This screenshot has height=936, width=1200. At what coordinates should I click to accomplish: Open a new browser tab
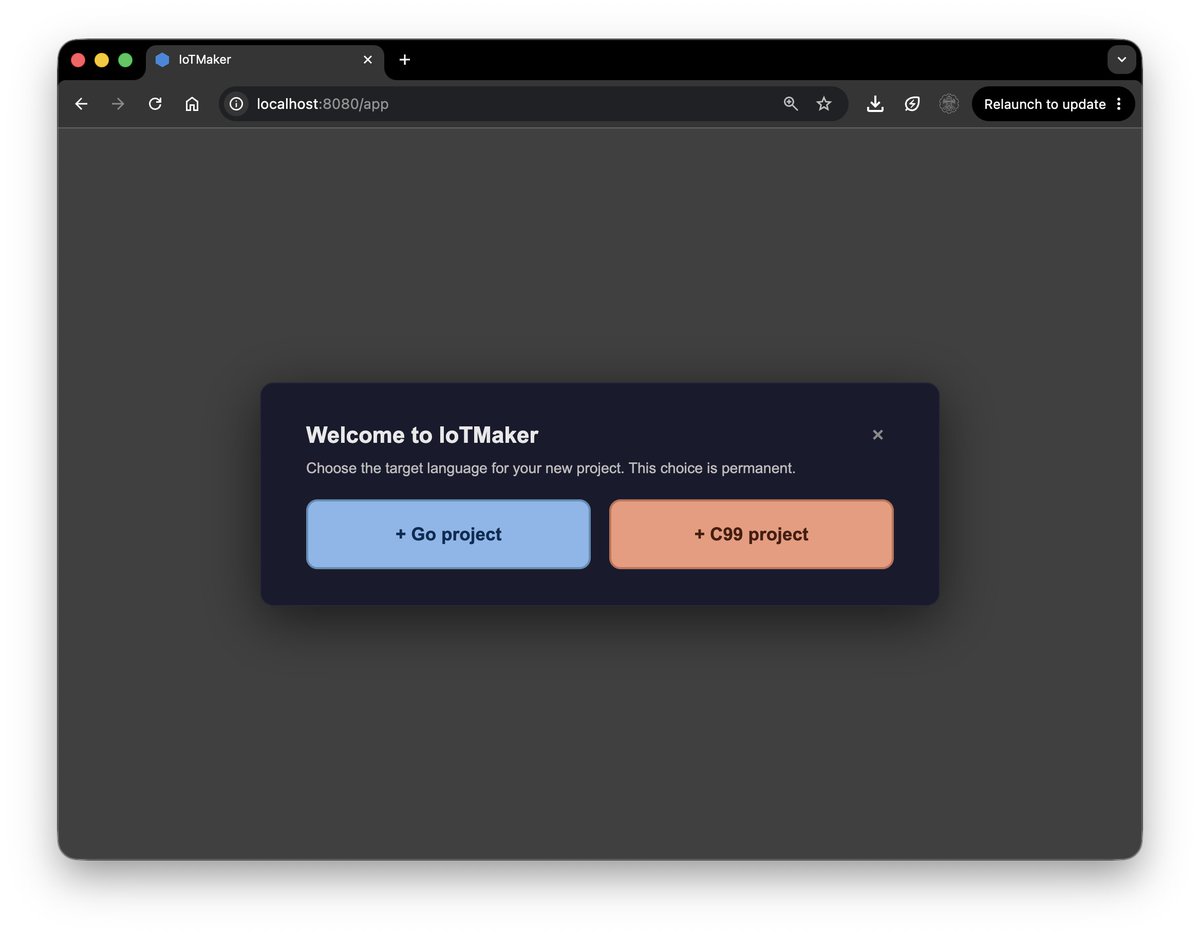pos(405,60)
